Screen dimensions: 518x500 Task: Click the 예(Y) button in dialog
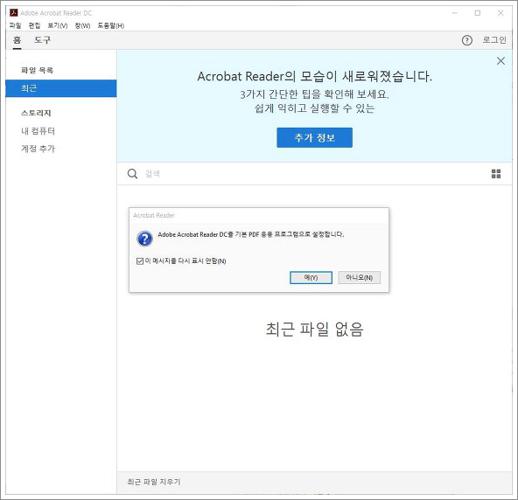point(311,278)
